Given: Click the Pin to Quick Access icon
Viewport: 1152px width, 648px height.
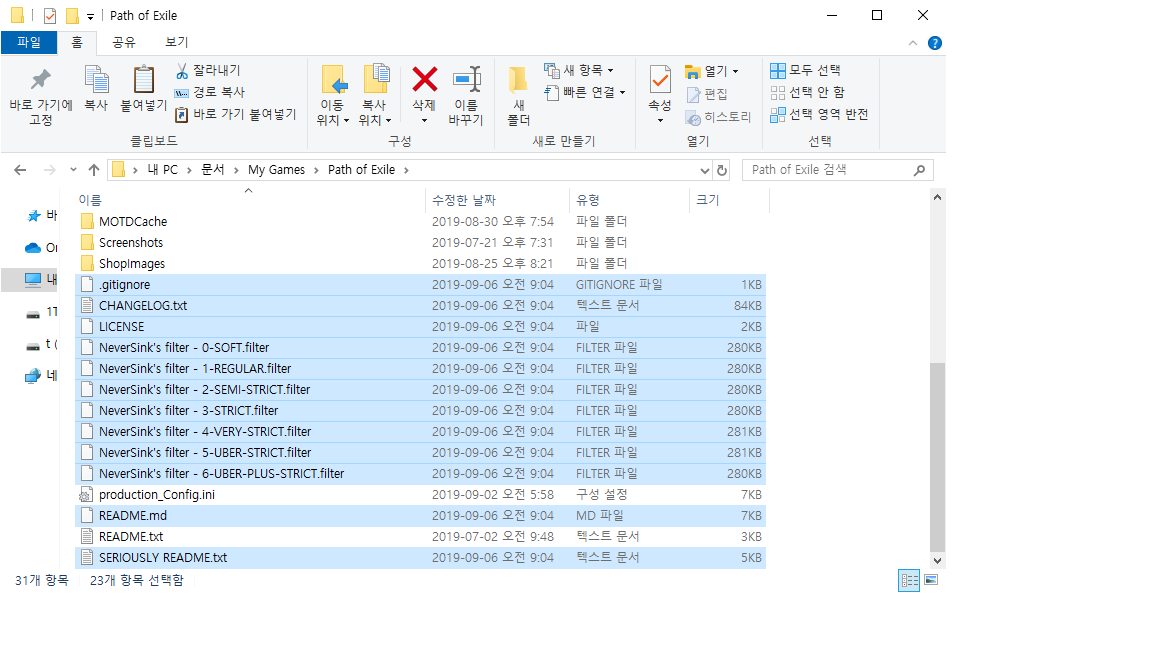Looking at the screenshot, I should point(40,79).
